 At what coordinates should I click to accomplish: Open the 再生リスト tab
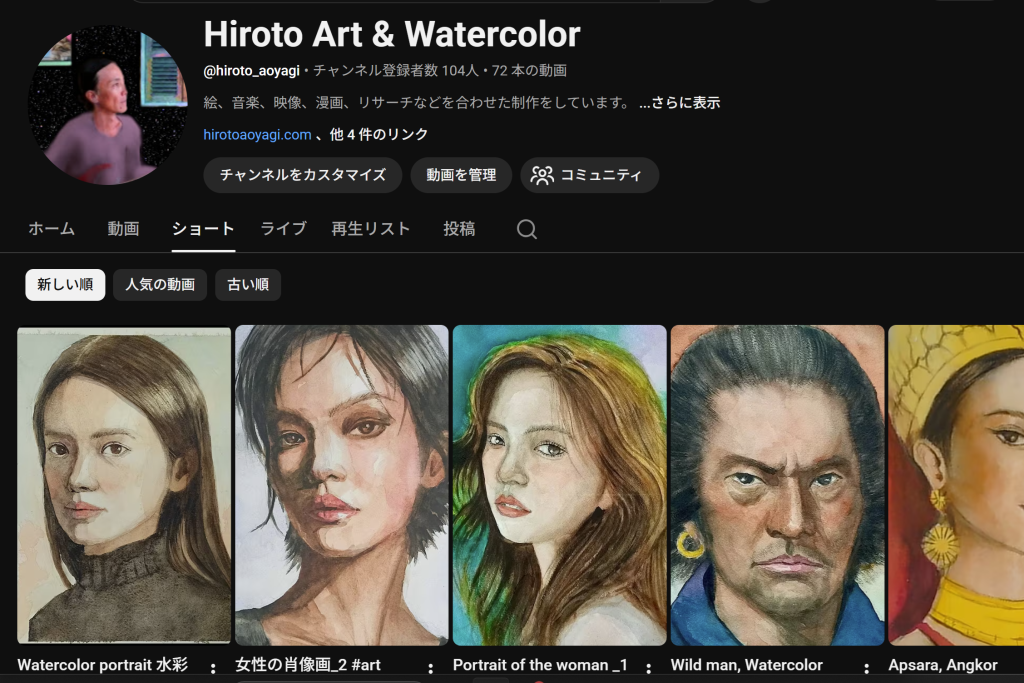pyautogui.click(x=371, y=229)
